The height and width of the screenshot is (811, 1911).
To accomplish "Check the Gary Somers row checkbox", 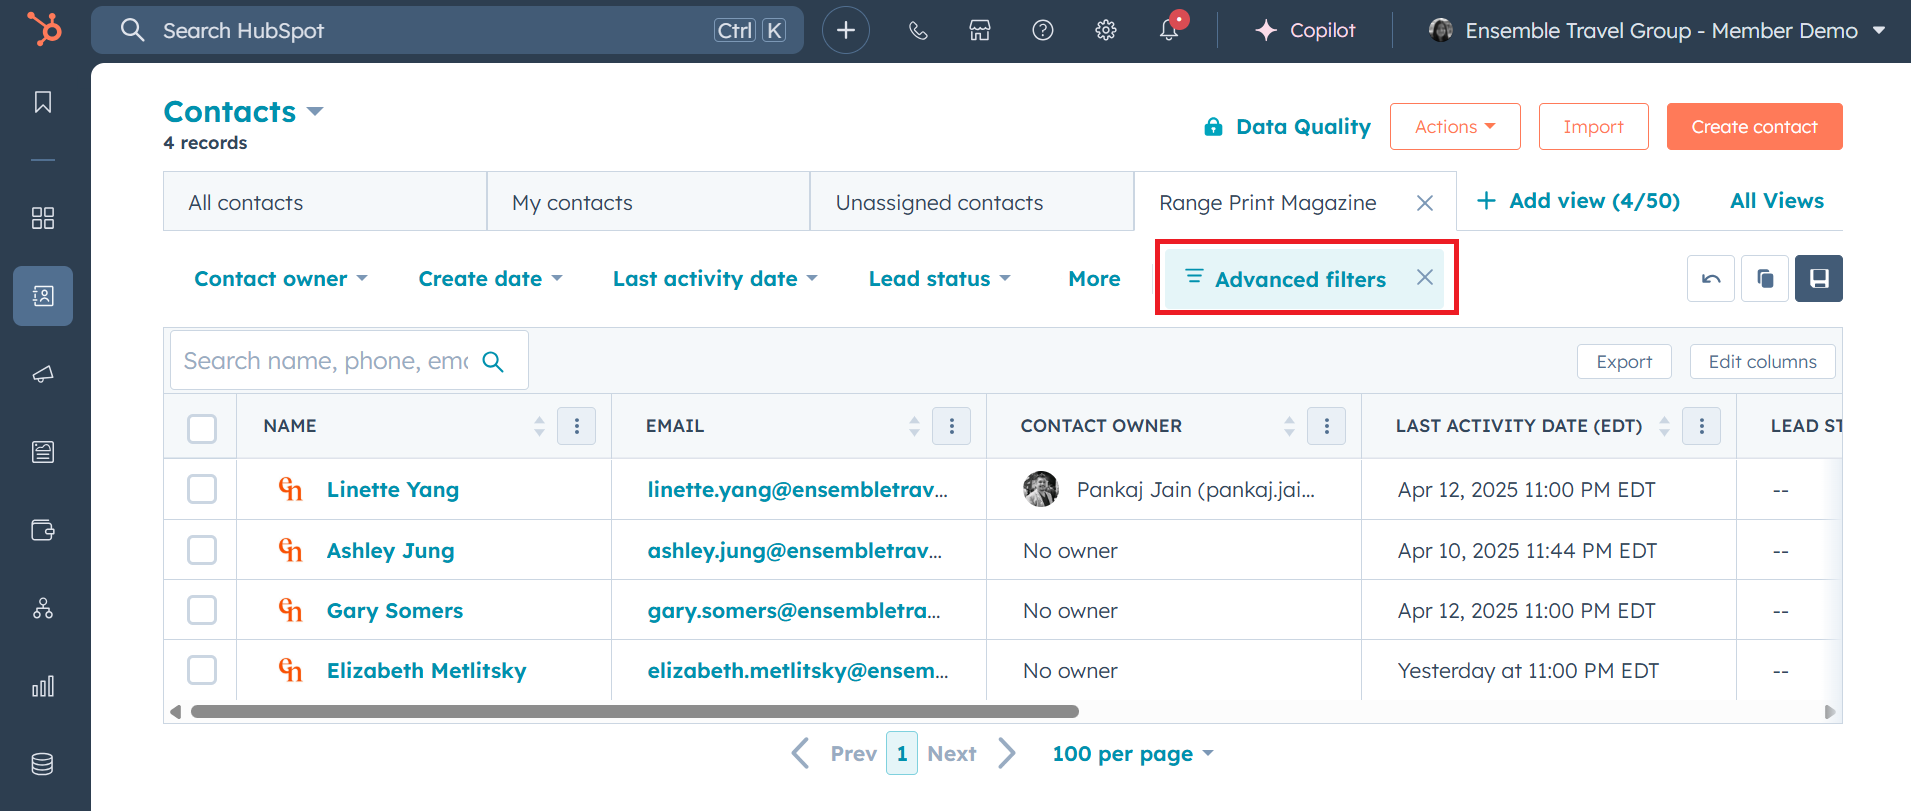I will pos(202,610).
